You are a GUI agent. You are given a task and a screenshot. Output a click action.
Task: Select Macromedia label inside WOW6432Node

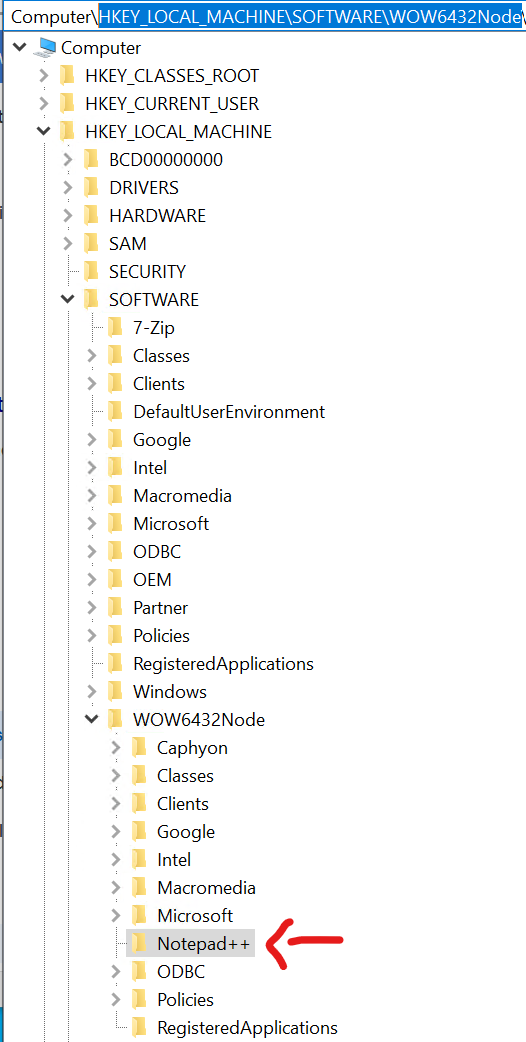pyautogui.click(x=207, y=887)
